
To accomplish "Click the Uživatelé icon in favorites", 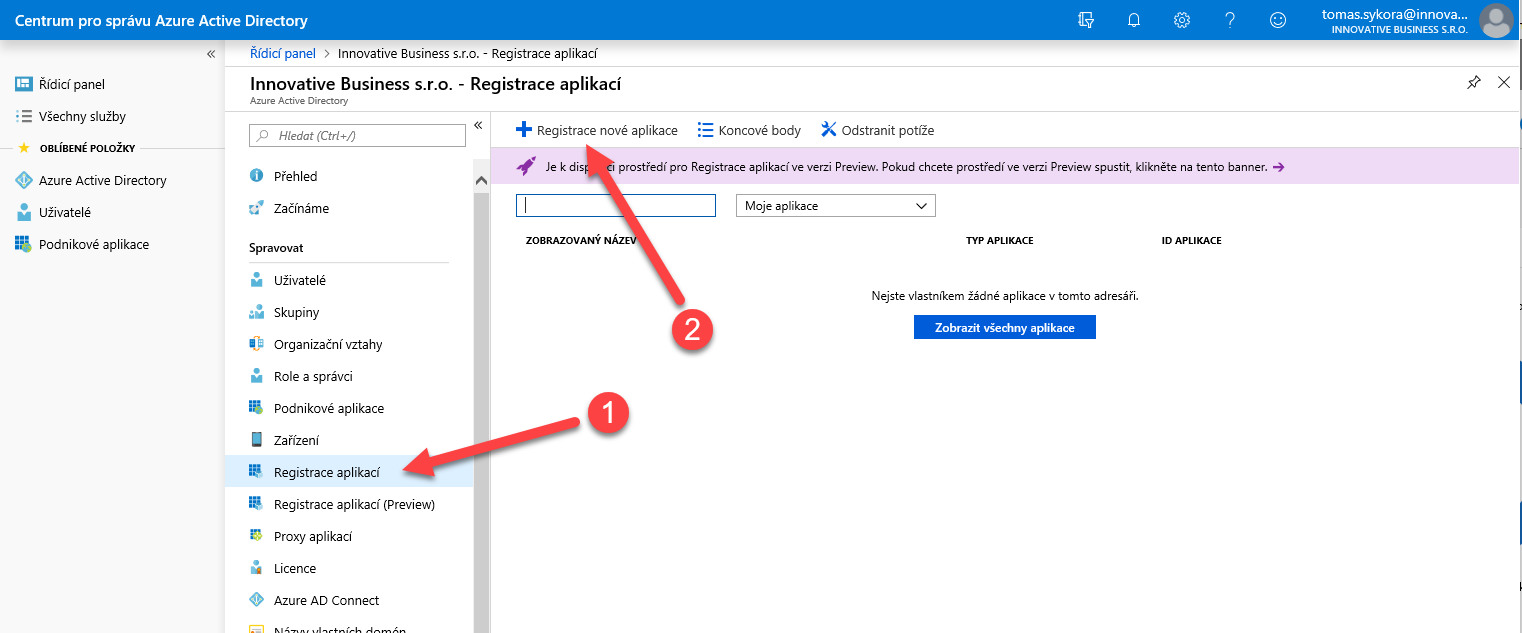I will coord(24,212).
